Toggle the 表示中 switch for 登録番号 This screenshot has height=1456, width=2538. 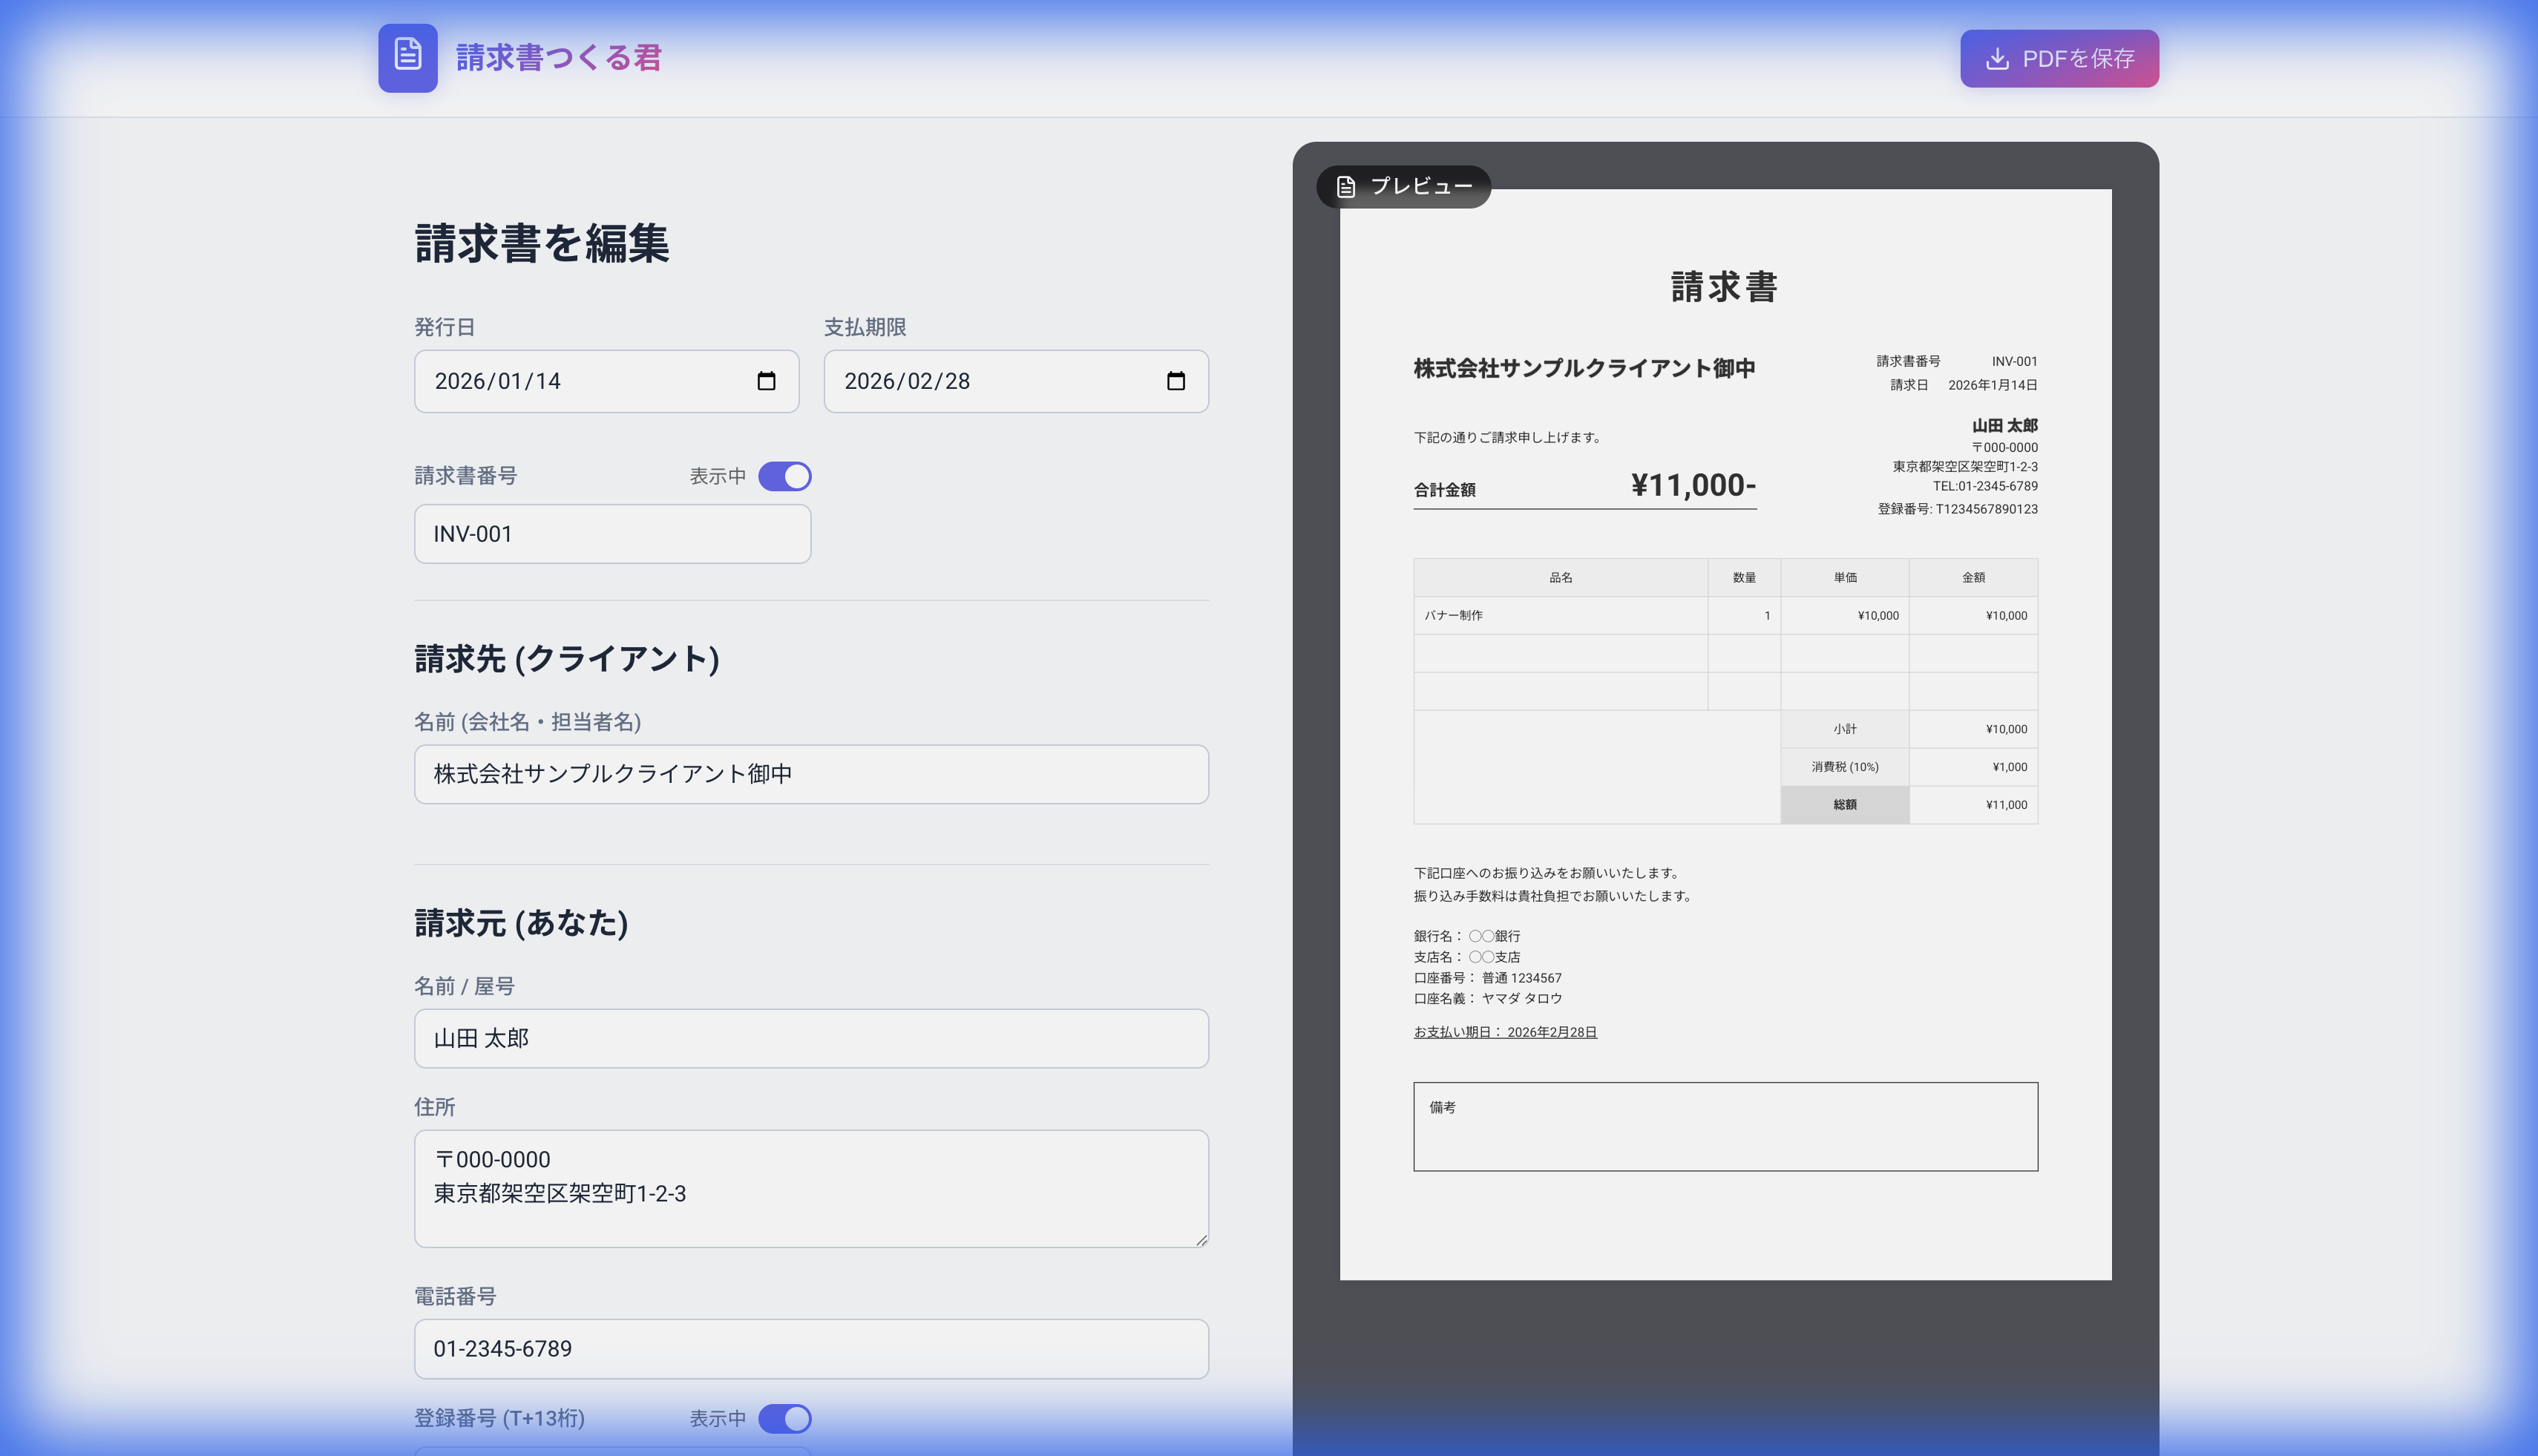tap(786, 1419)
